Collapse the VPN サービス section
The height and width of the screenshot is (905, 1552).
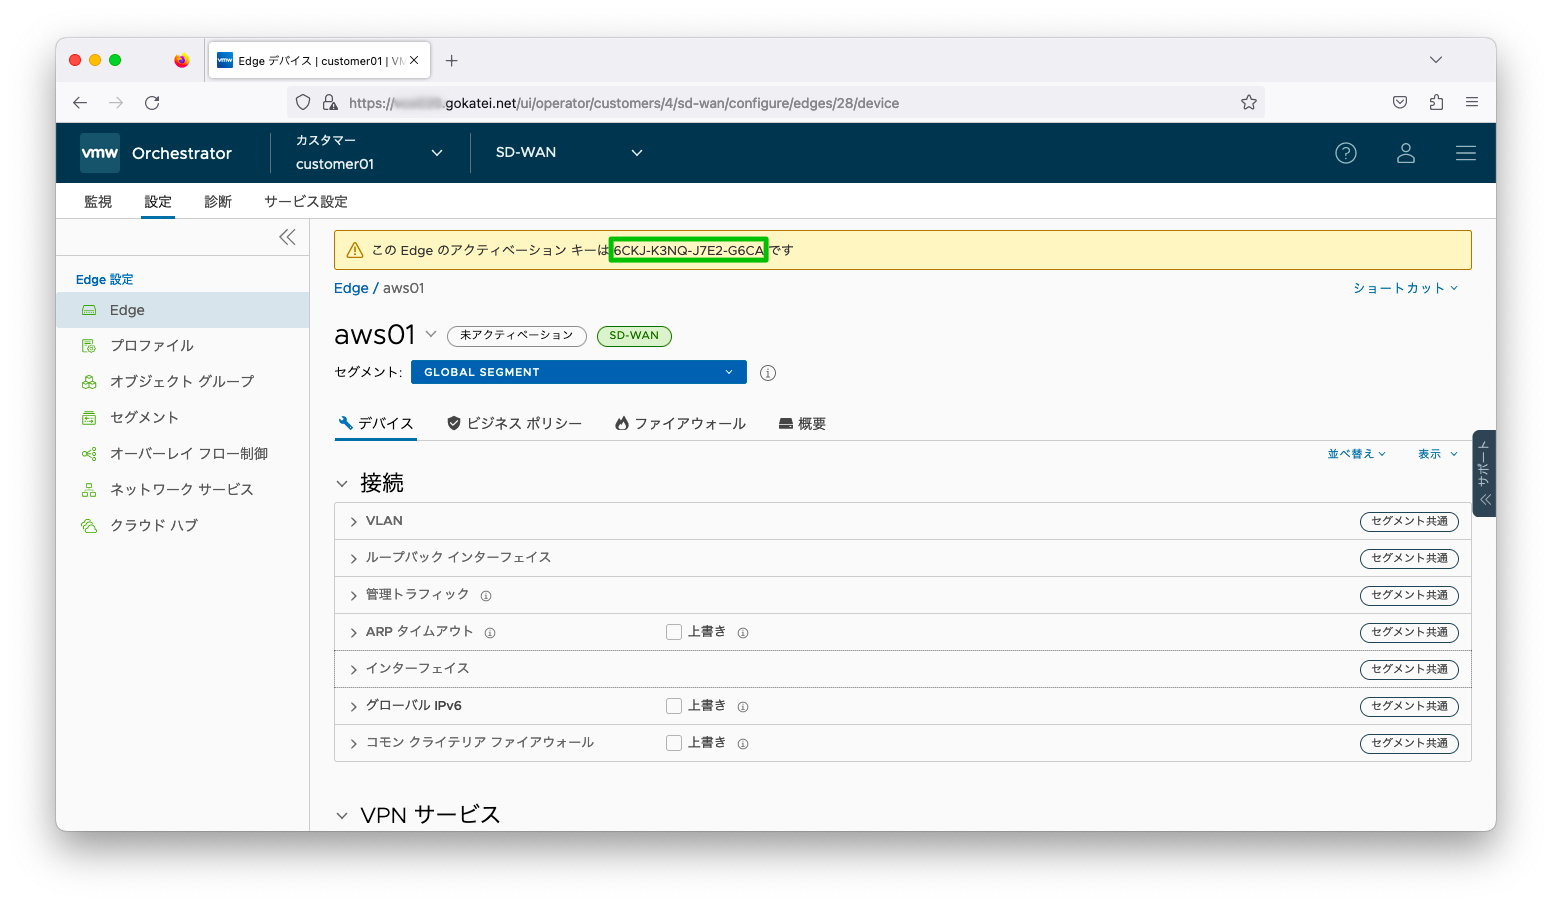coord(342,816)
